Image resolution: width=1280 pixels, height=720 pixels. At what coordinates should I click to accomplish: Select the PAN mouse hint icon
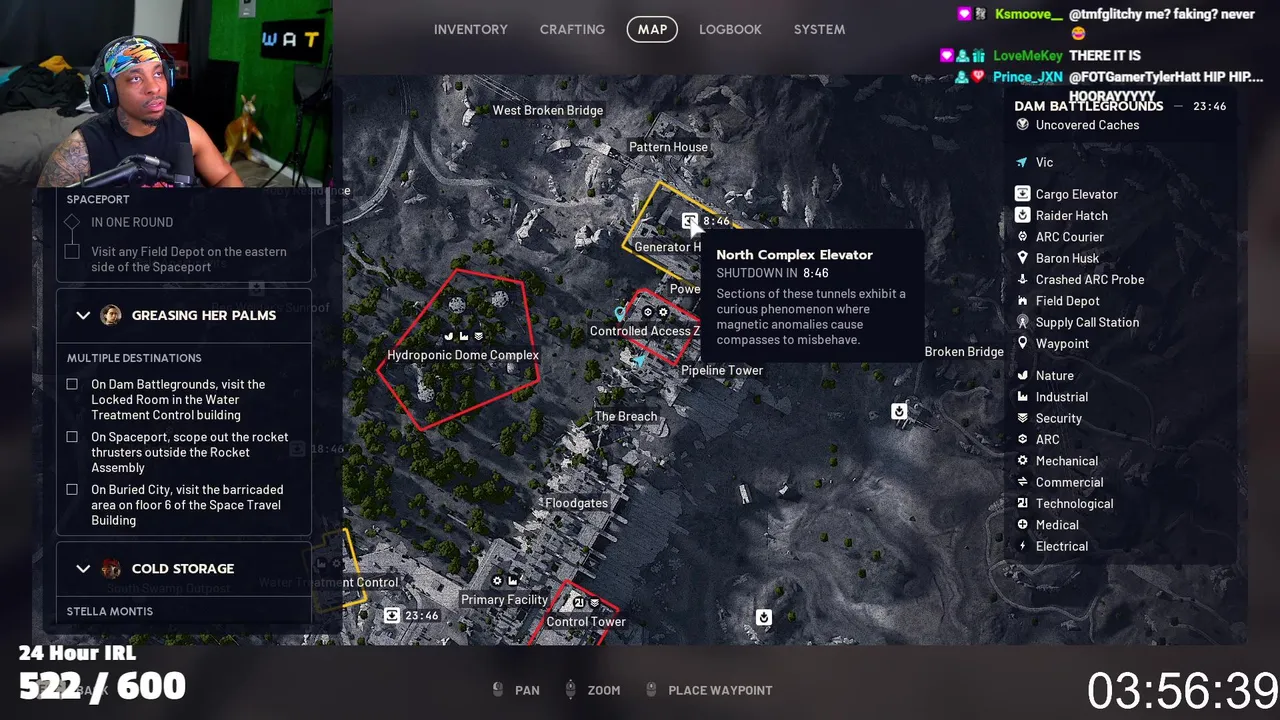[498, 690]
